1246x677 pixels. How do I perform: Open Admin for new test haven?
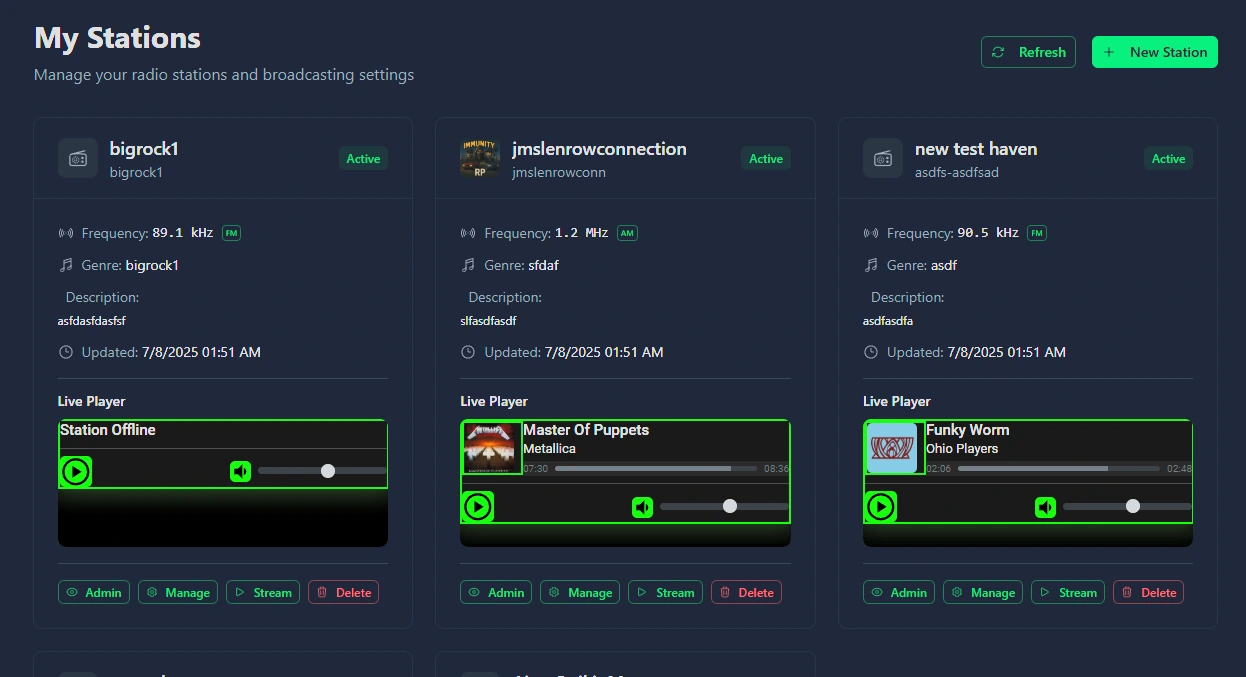click(x=899, y=592)
